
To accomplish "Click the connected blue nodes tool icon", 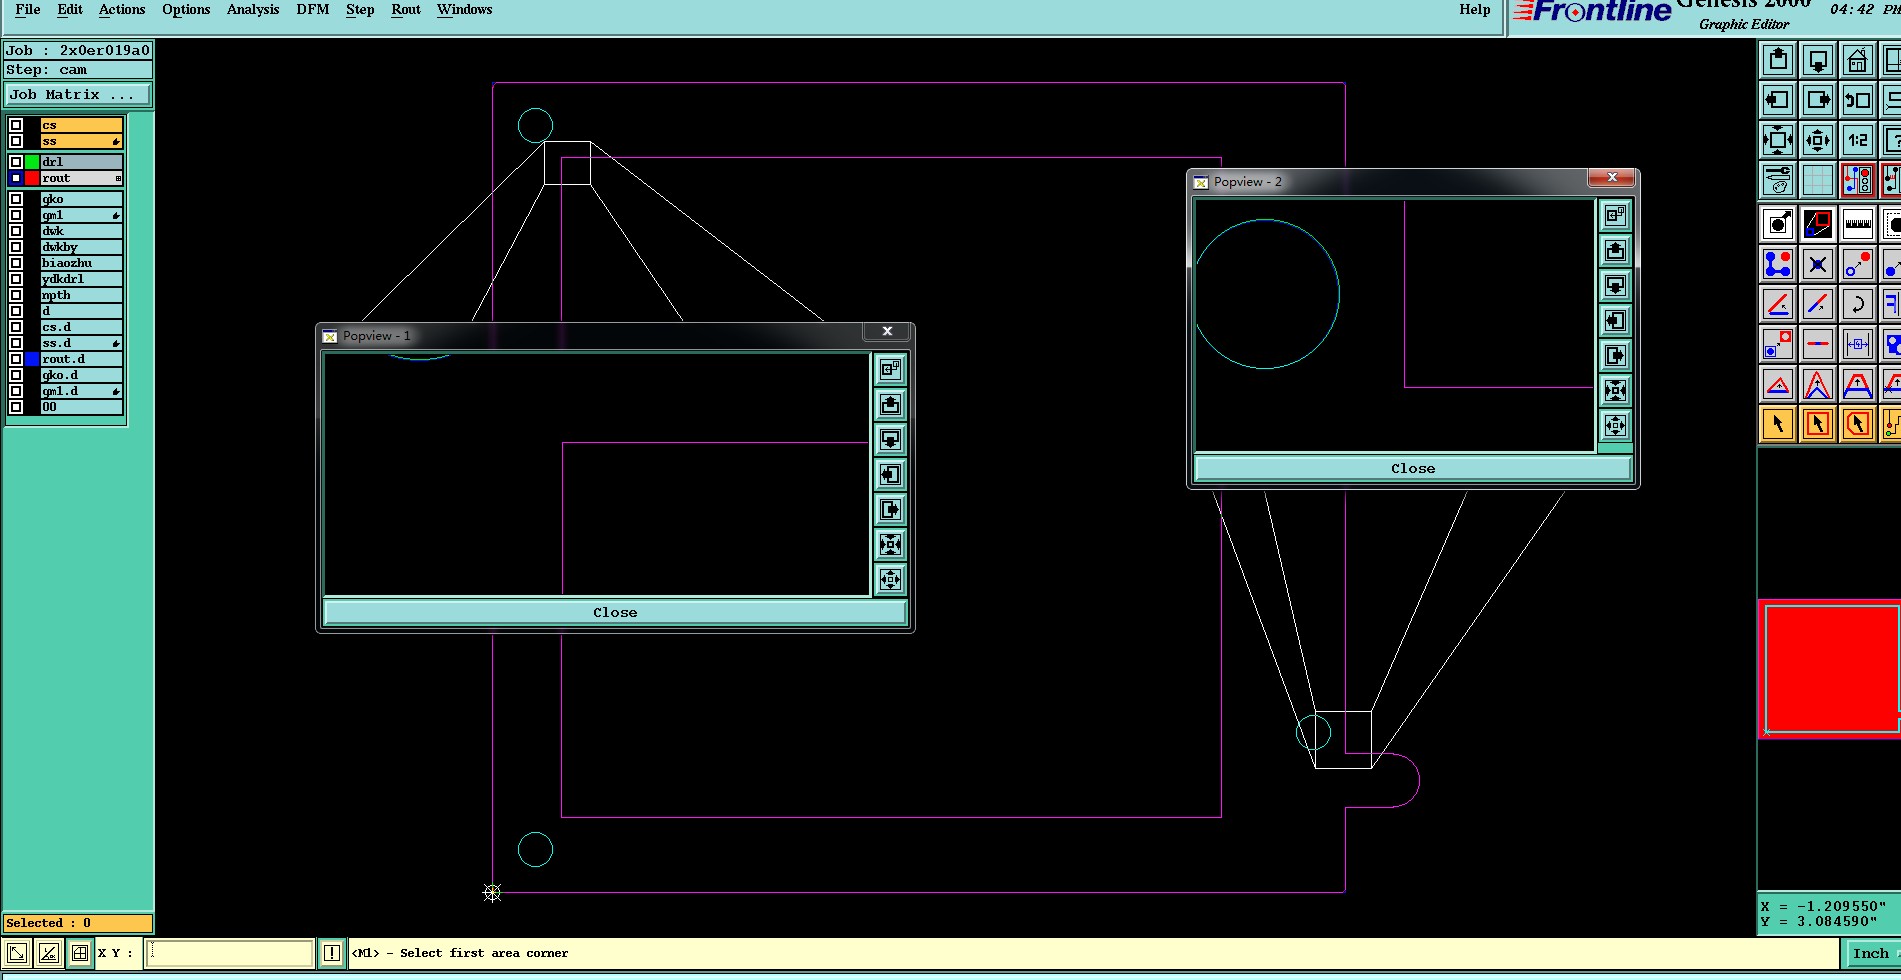I will (1778, 264).
